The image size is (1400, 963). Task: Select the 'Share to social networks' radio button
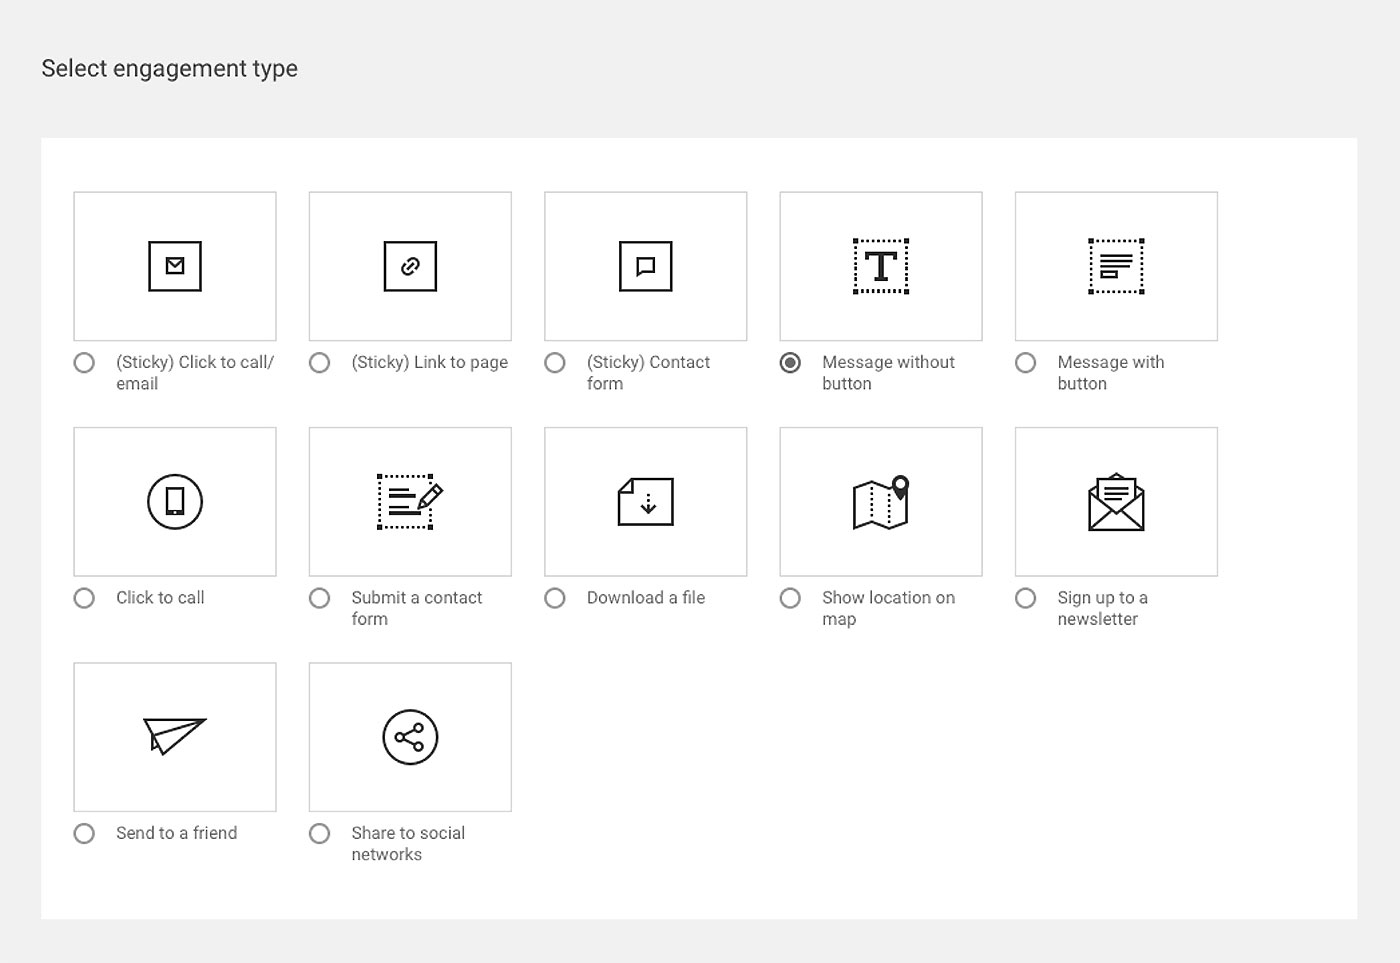pos(320,833)
